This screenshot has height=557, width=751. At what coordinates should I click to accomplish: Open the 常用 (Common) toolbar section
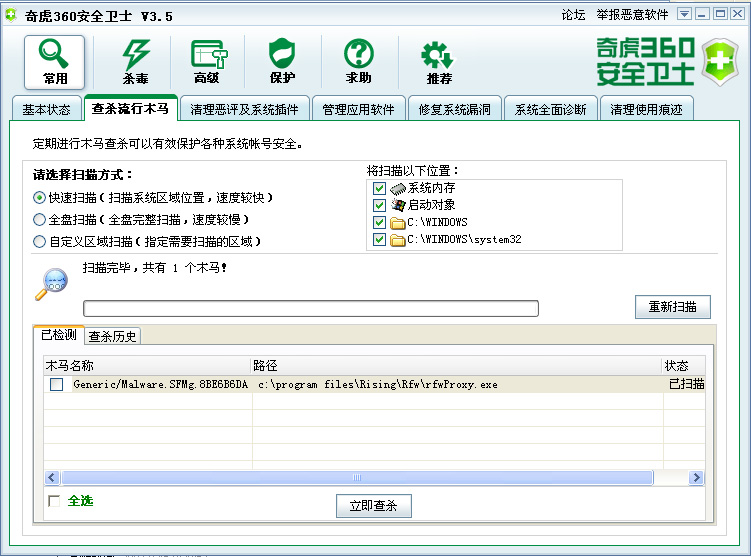coord(55,62)
